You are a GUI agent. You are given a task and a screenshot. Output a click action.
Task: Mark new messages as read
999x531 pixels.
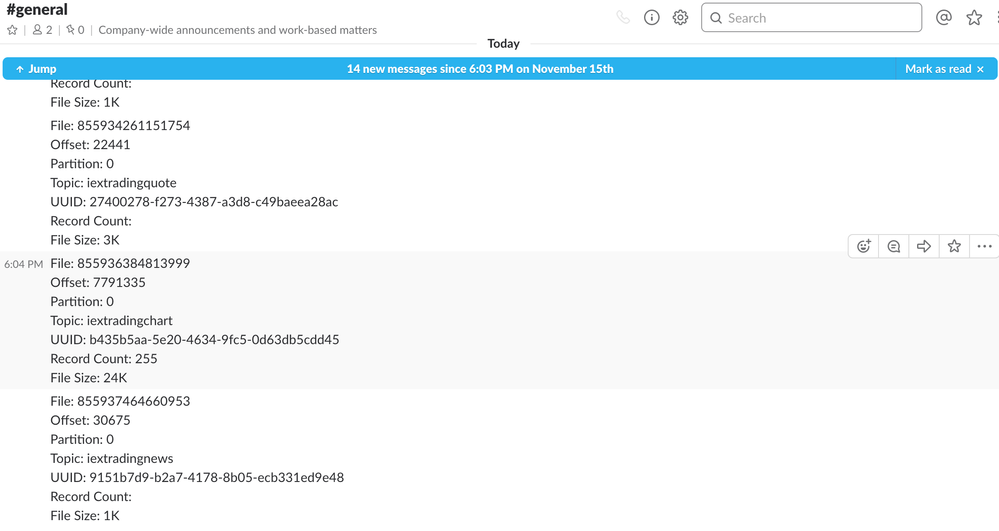[x=944, y=69]
